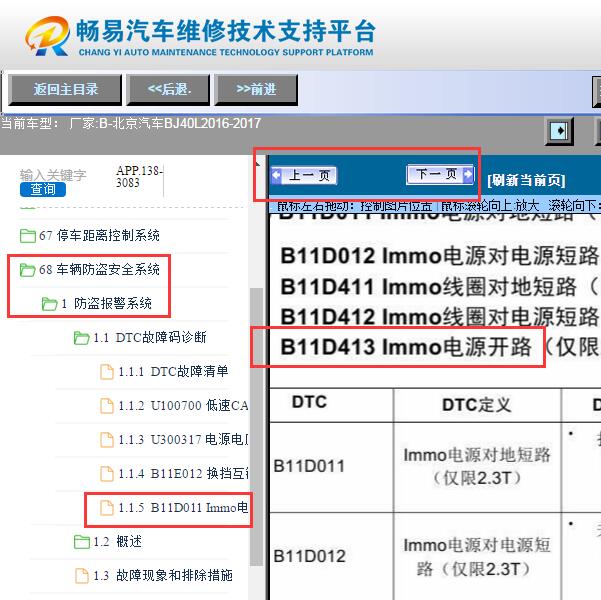Screen dimensions: 601x600
Task: Click the DTC定义 column header
Action: coord(476,405)
